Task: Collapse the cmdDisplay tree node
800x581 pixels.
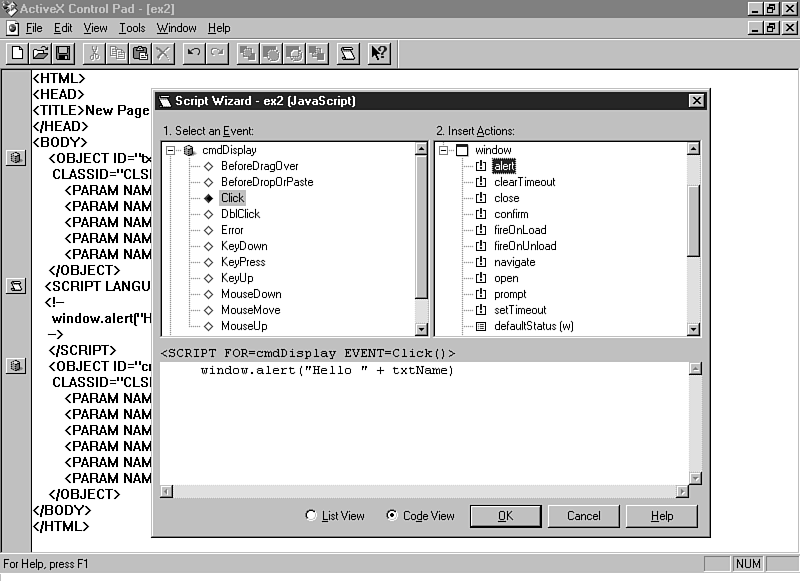Action: tap(171, 150)
